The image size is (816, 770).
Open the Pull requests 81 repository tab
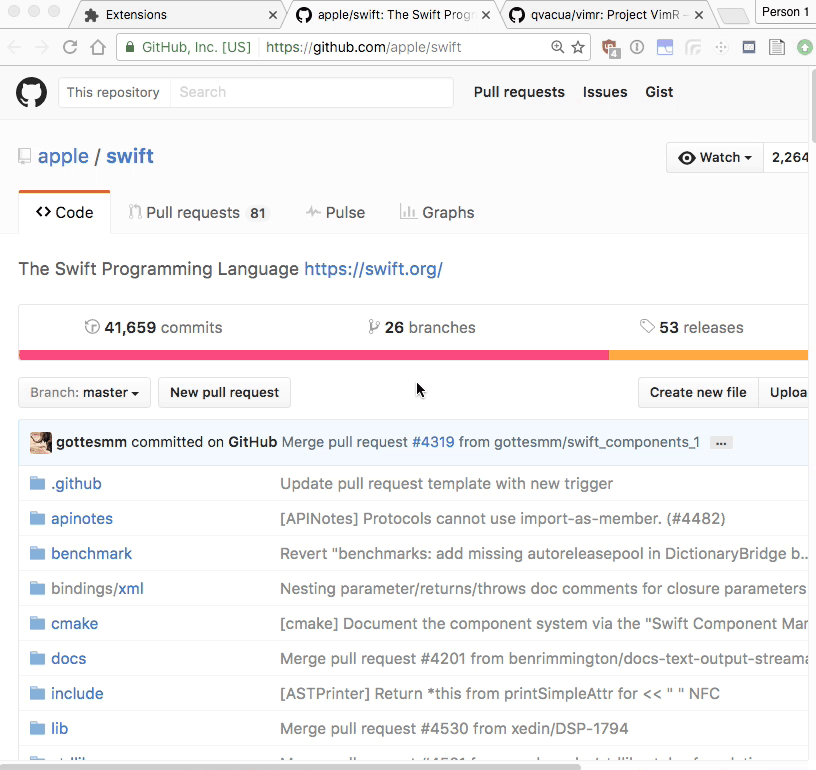pos(198,212)
